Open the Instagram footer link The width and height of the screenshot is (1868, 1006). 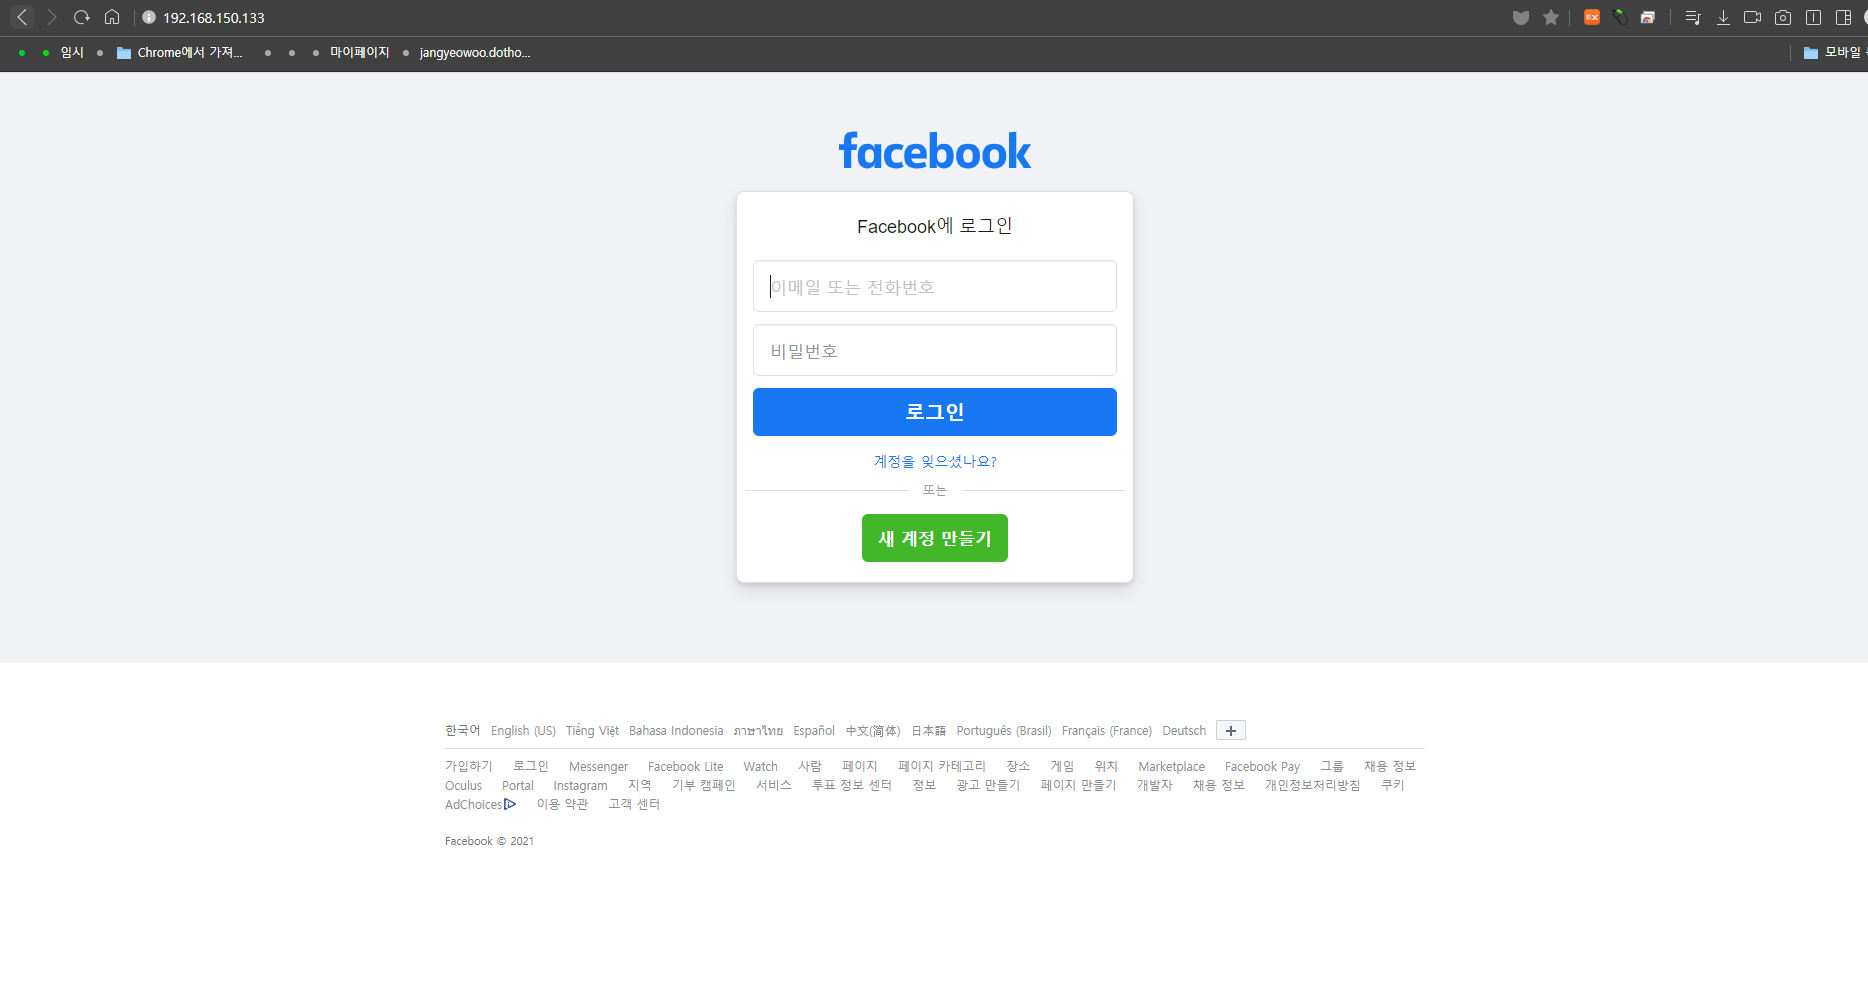tap(580, 785)
